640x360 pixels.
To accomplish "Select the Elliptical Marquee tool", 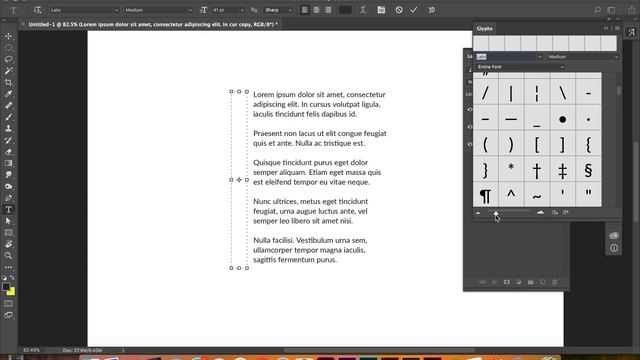I will (8, 48).
